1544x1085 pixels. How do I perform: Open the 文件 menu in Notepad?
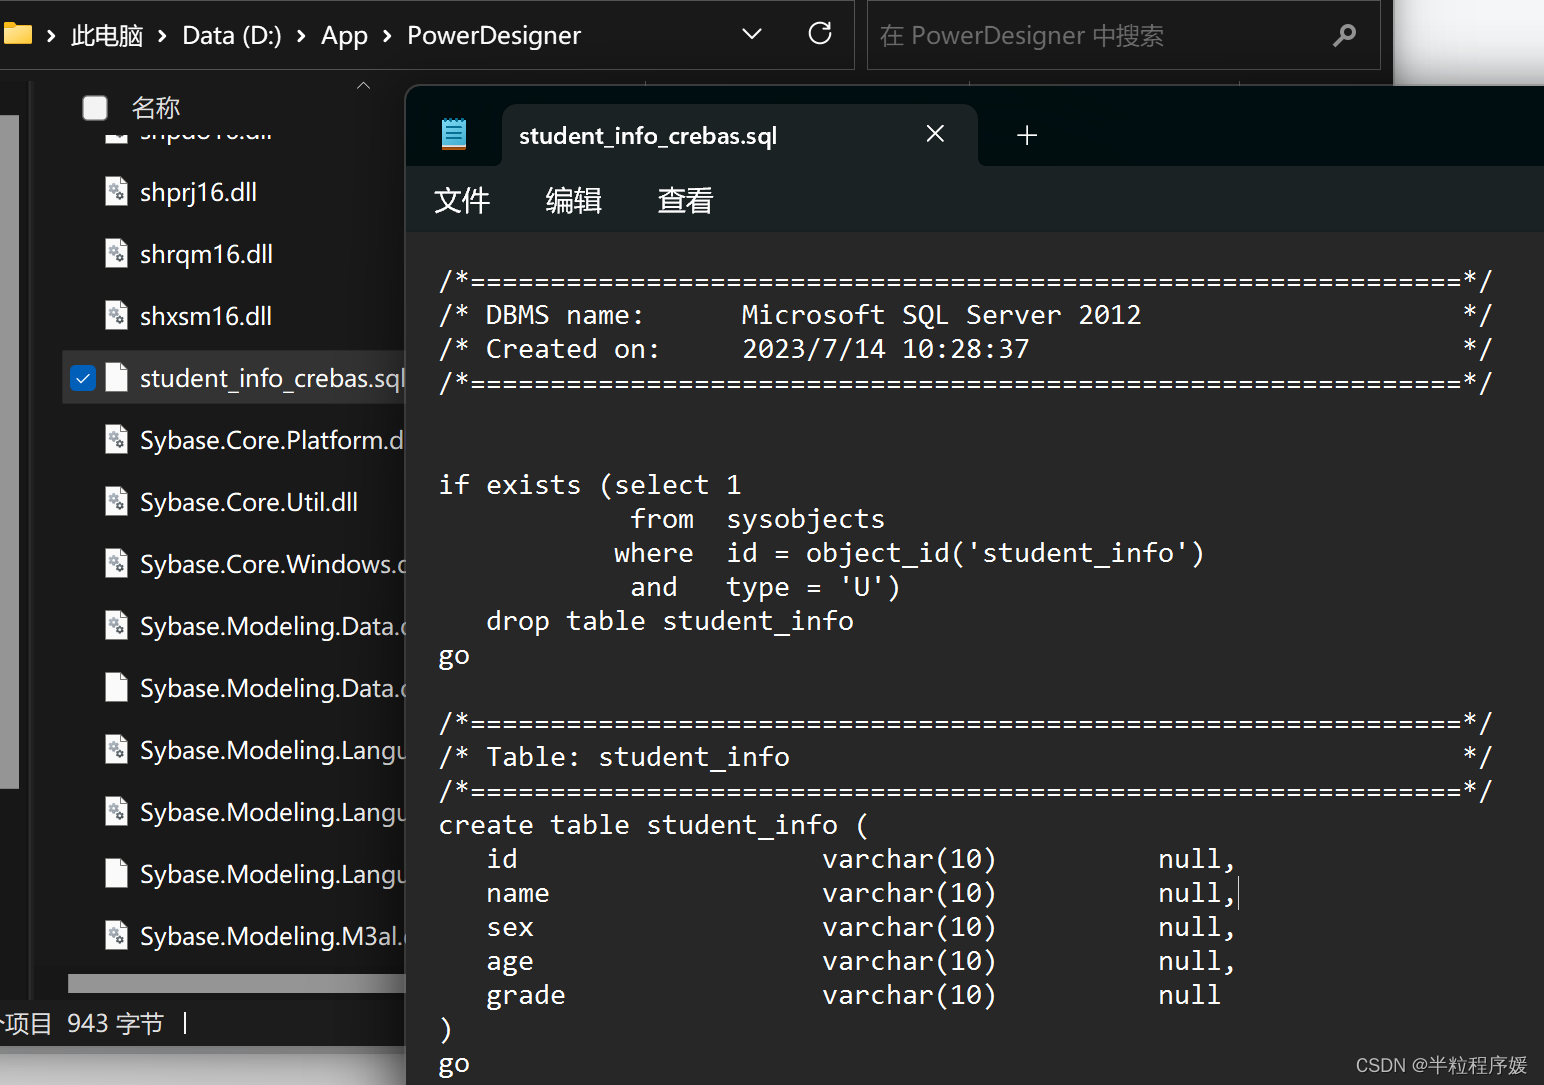pos(462,200)
